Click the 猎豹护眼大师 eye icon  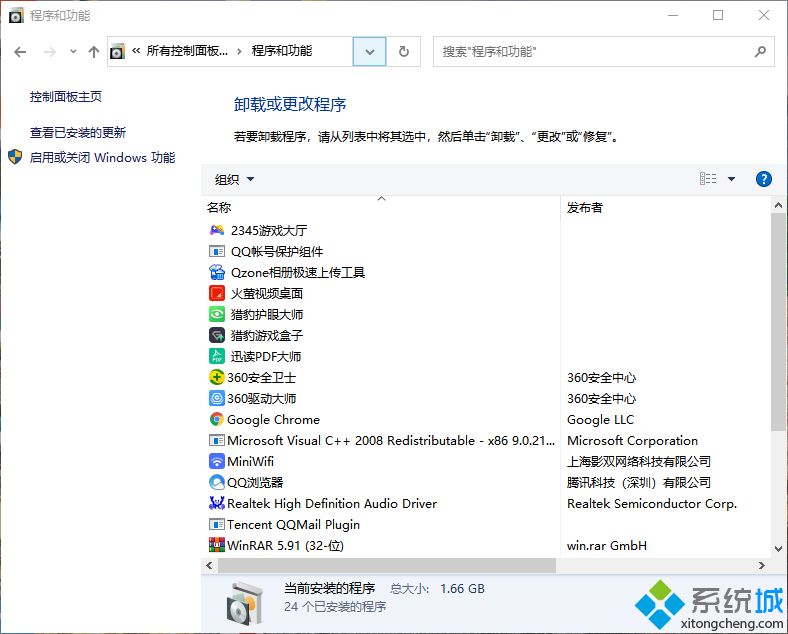coord(217,314)
